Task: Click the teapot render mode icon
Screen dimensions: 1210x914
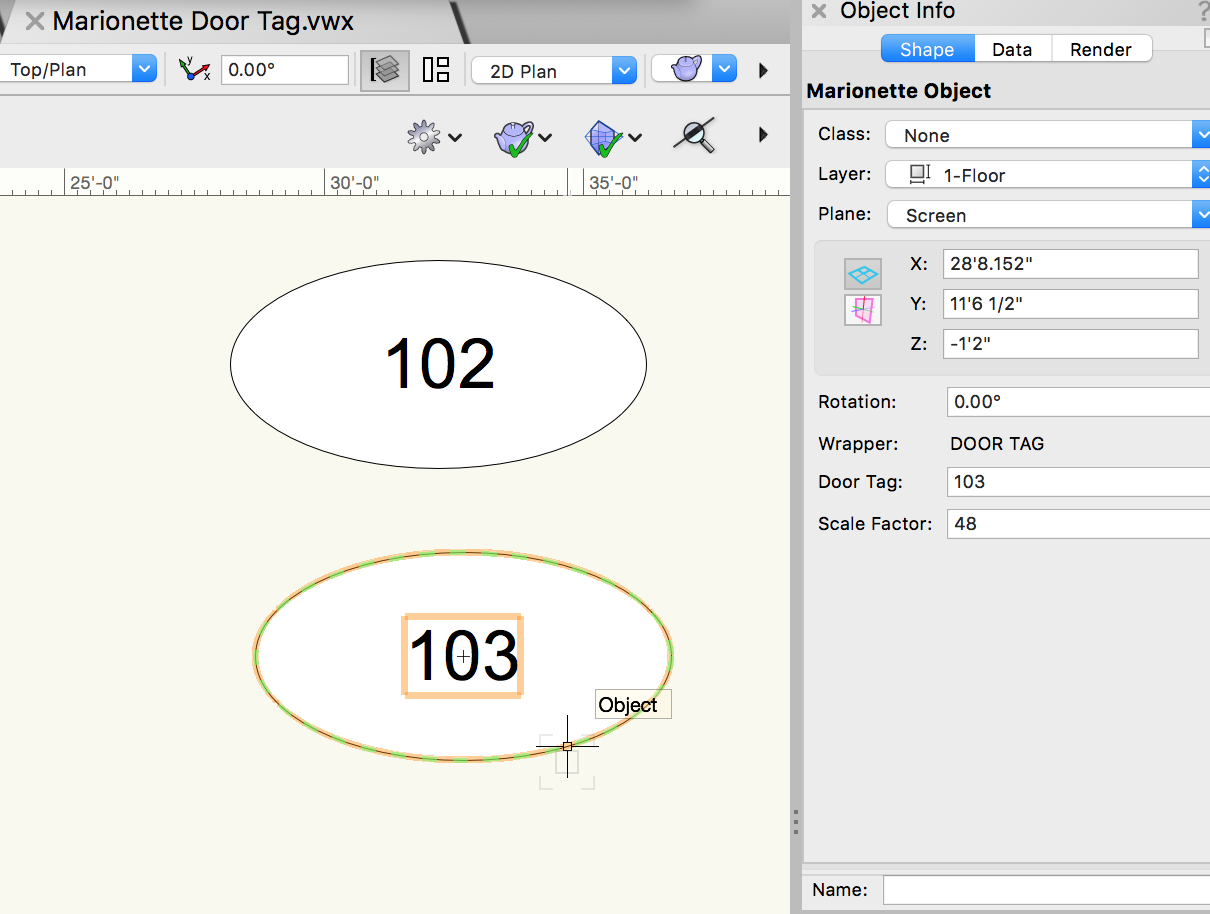Action: (685, 69)
